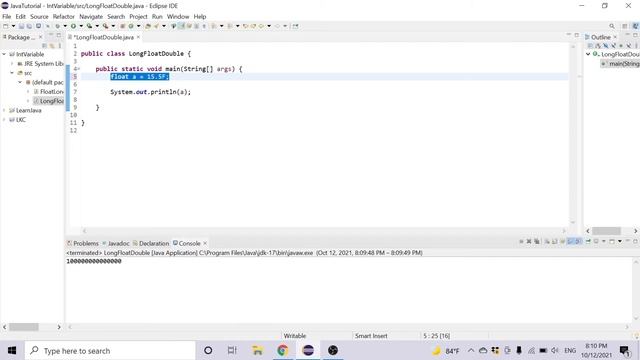Screen dimensions: 640x360
Task: Click the Coverage launch icon
Action: (89, 26)
